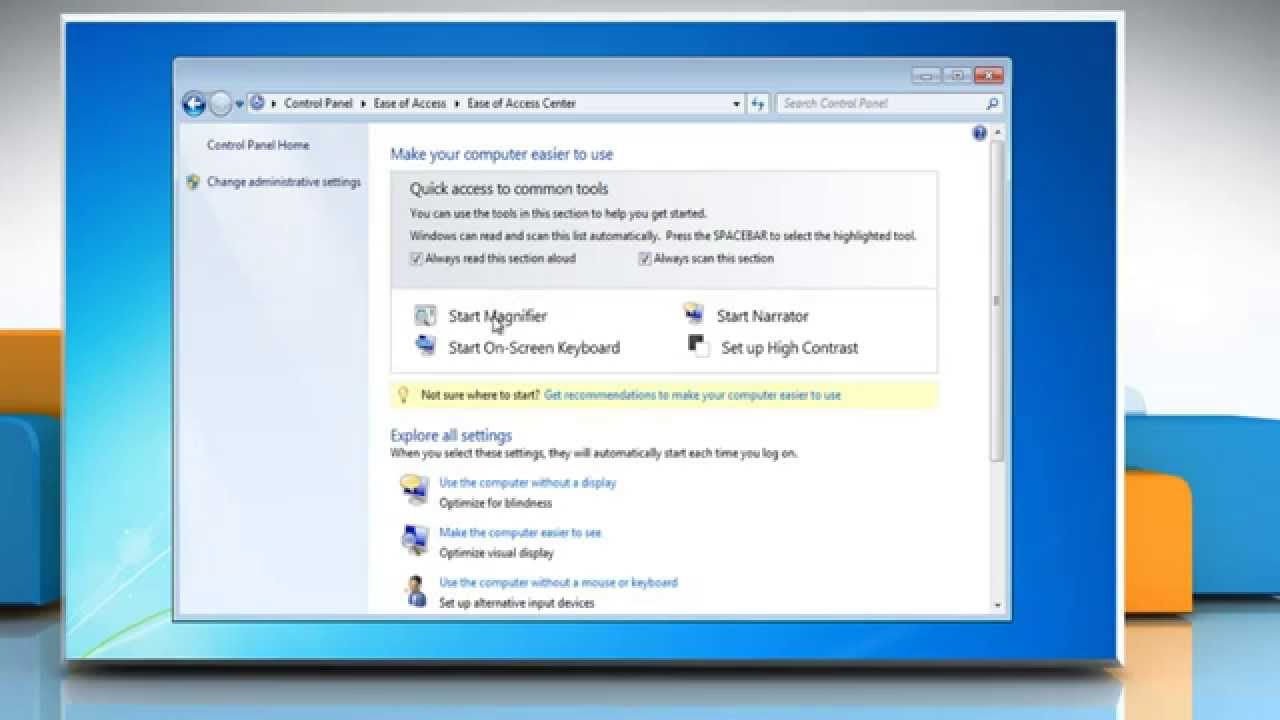Start On-Screen Keyboard
Viewport: 1280px width, 720px height.
coord(534,348)
